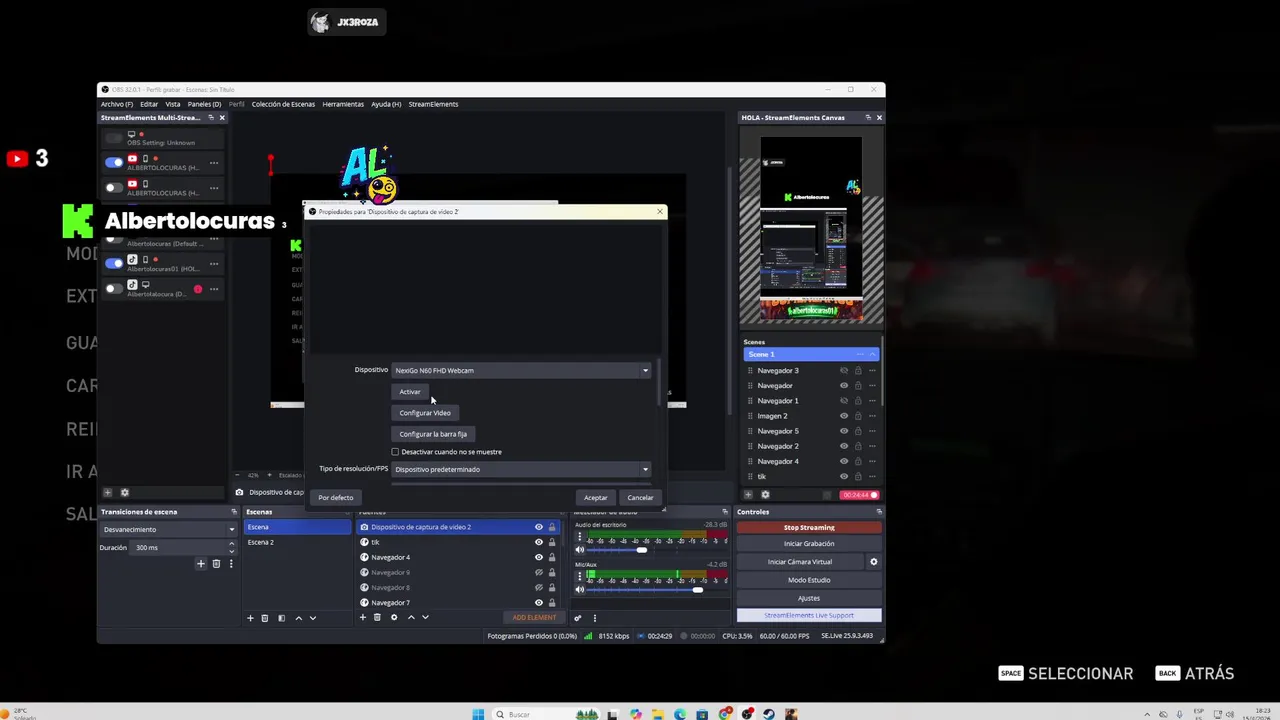Move scene up in Escenas toolbar

tap(298, 618)
